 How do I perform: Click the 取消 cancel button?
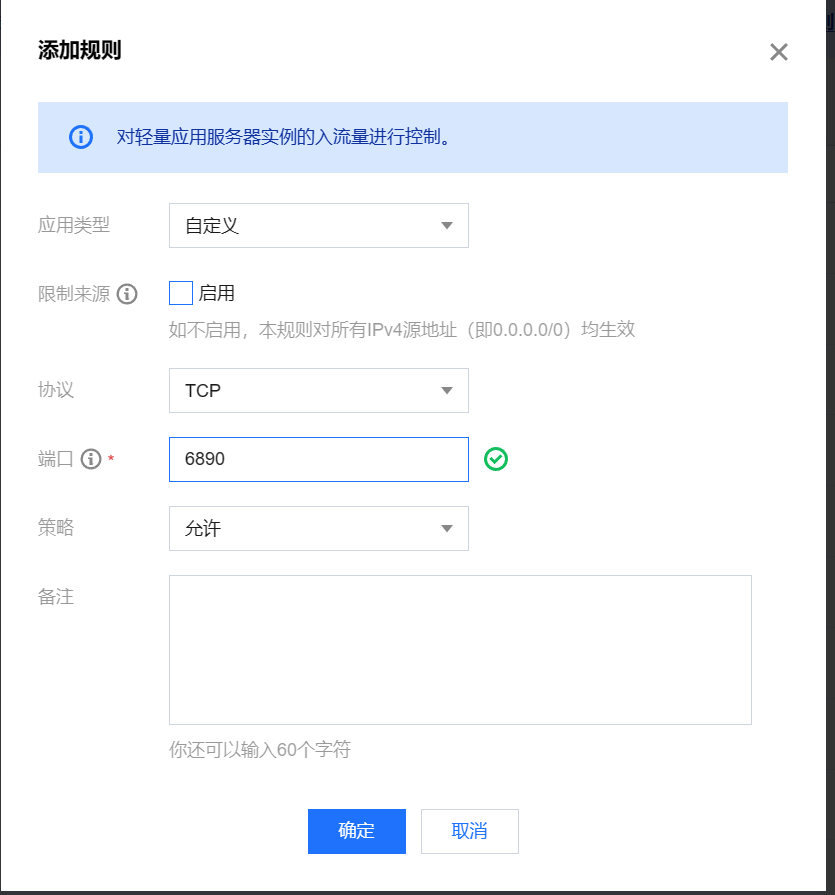coord(469,831)
